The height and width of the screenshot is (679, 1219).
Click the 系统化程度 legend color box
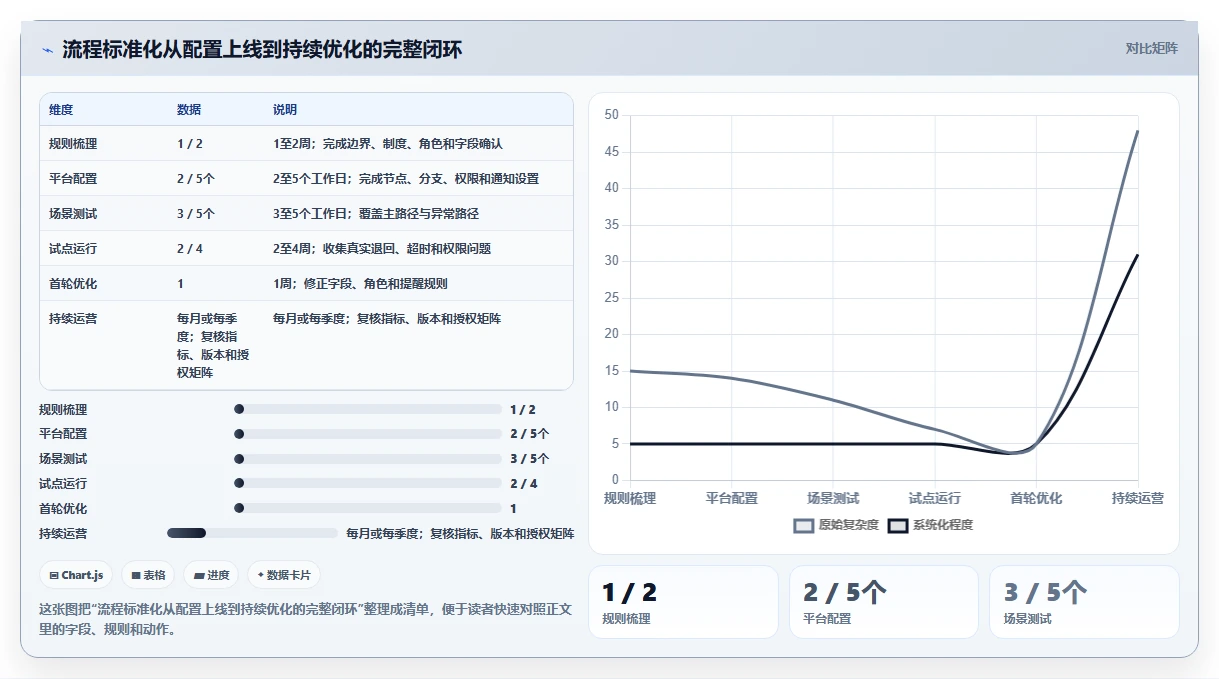(x=898, y=525)
